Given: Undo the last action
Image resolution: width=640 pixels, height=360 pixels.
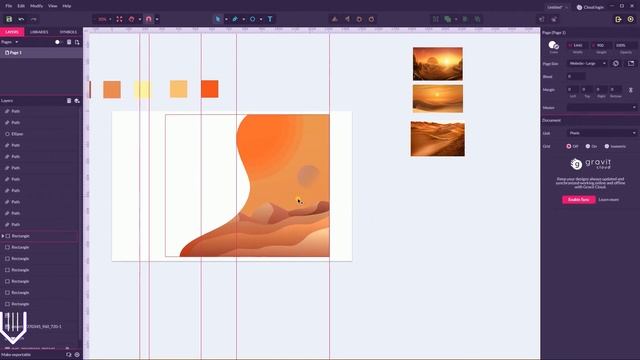Looking at the screenshot, I should (x=21, y=19).
